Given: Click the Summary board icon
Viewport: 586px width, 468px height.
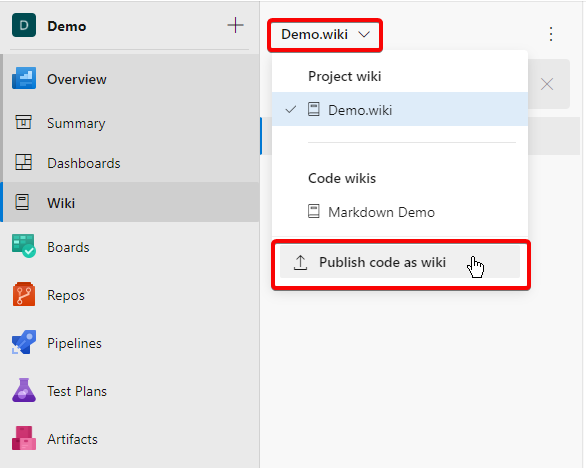Looking at the screenshot, I should click(23, 122).
